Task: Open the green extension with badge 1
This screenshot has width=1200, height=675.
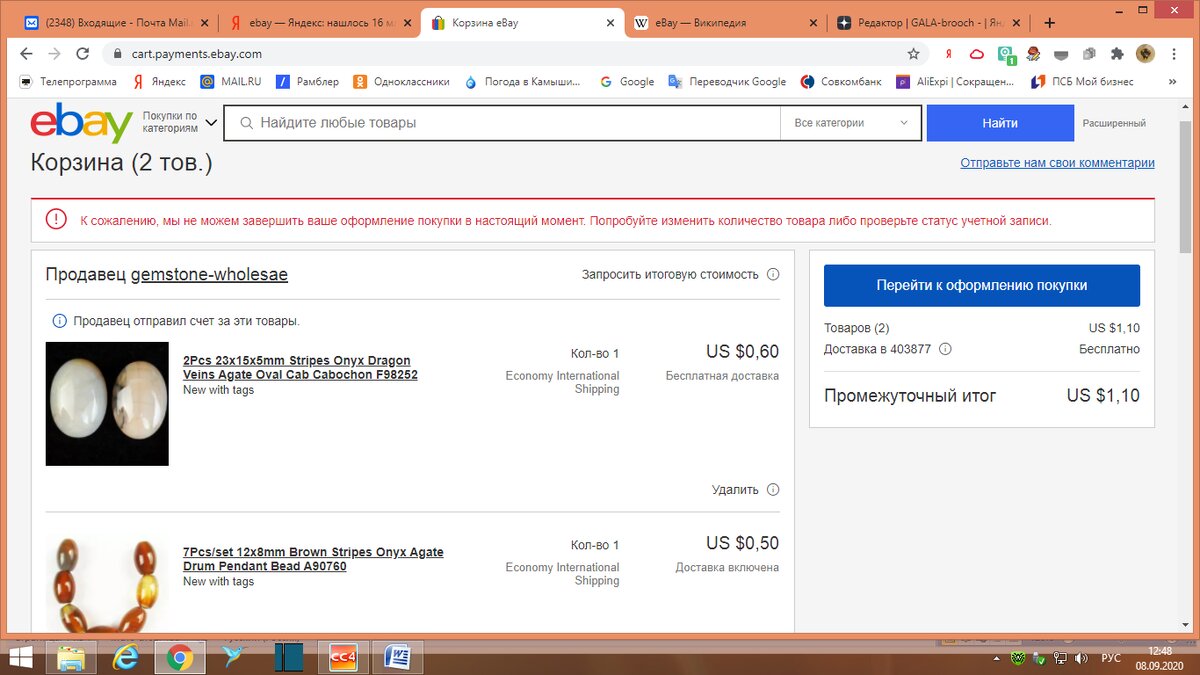Action: [x=1007, y=54]
